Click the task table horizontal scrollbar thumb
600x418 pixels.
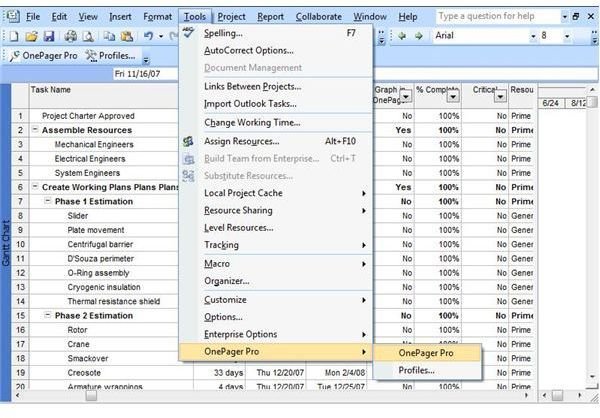coord(91,395)
